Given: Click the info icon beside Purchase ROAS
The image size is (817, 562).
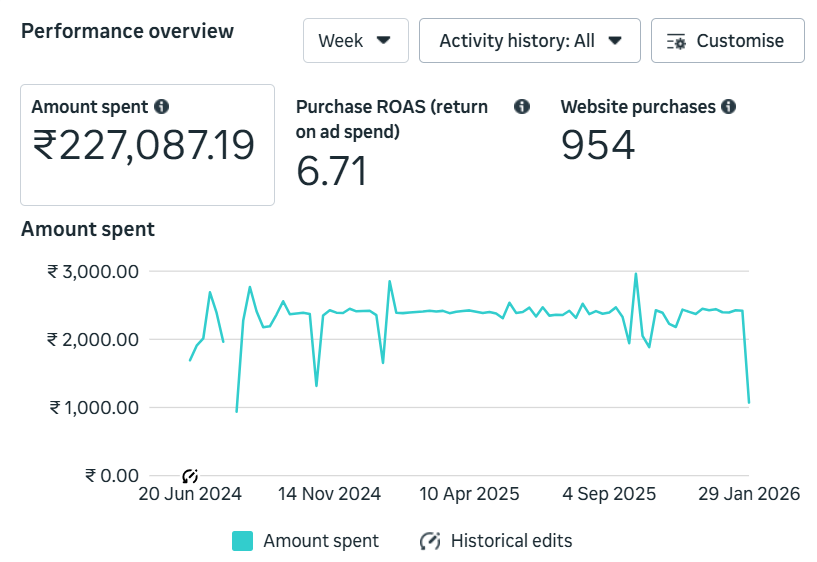Looking at the screenshot, I should (521, 107).
